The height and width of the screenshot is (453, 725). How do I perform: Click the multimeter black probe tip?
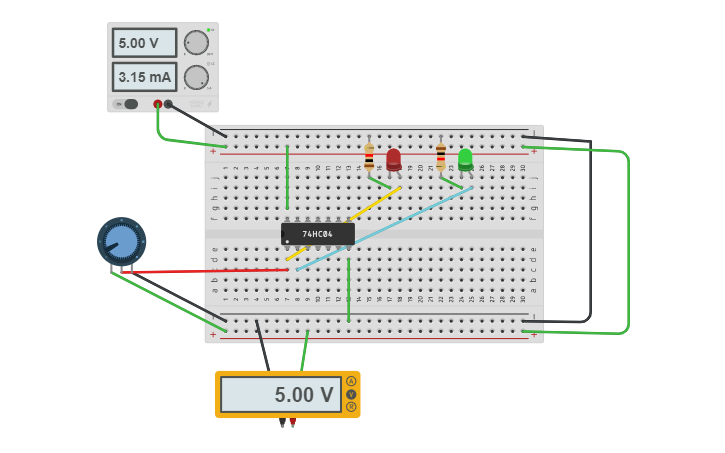pyautogui.click(x=282, y=422)
